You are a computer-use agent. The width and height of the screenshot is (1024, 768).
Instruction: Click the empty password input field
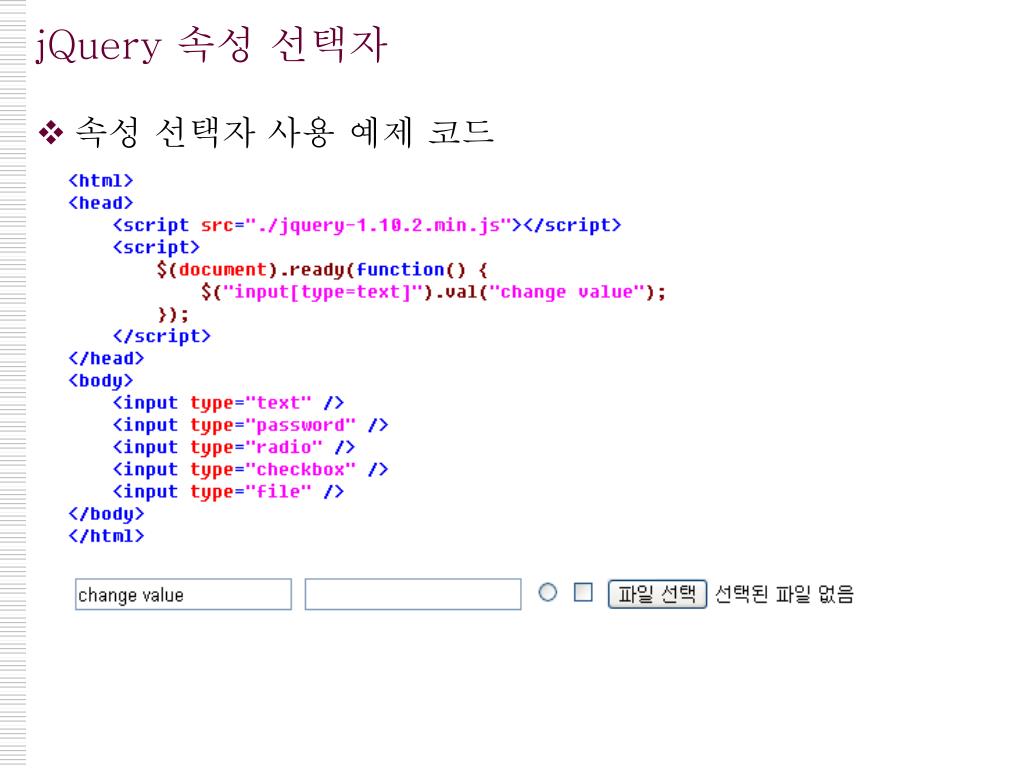pyautogui.click(x=413, y=594)
